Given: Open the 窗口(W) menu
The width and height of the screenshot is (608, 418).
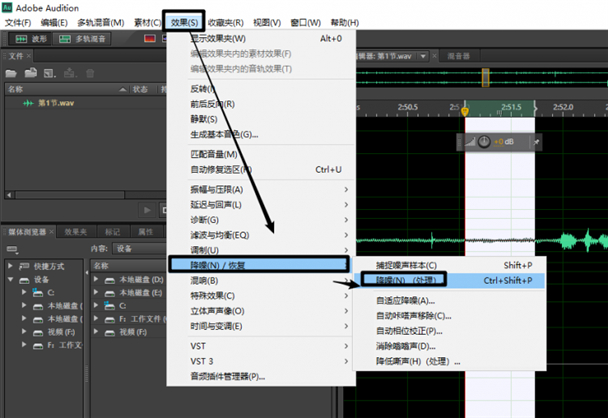Looking at the screenshot, I should pos(306,23).
